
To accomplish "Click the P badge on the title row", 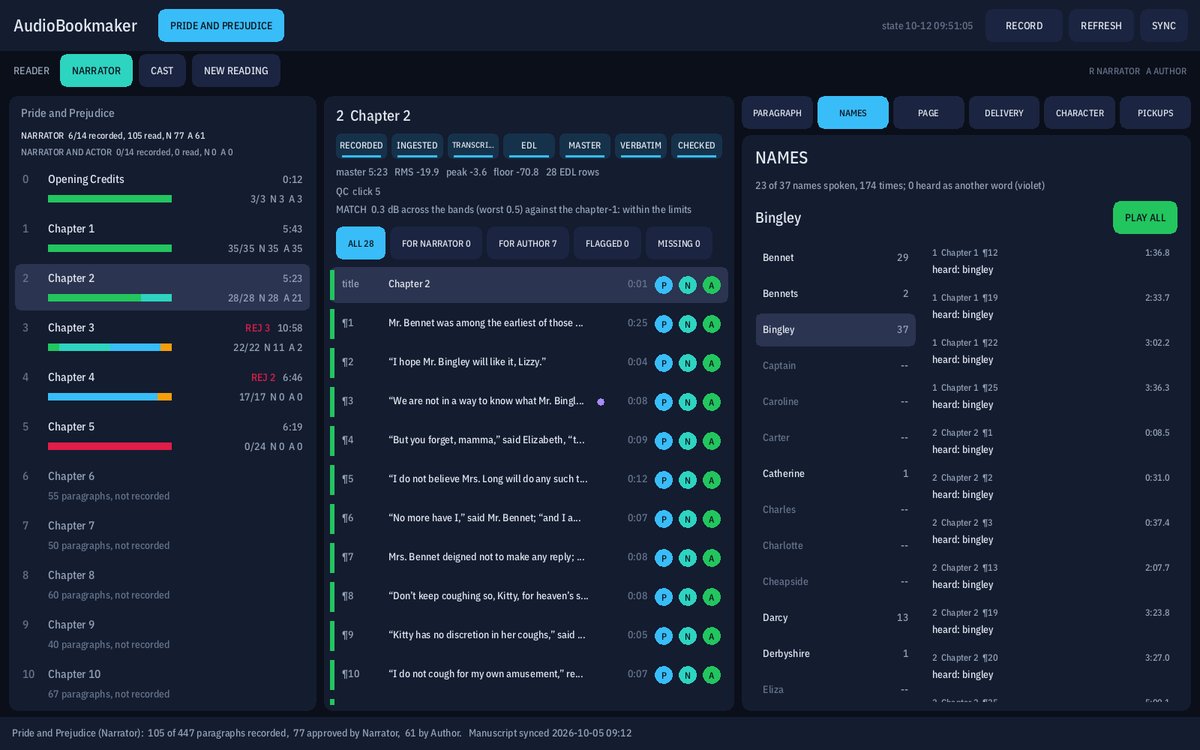I will [x=664, y=285].
